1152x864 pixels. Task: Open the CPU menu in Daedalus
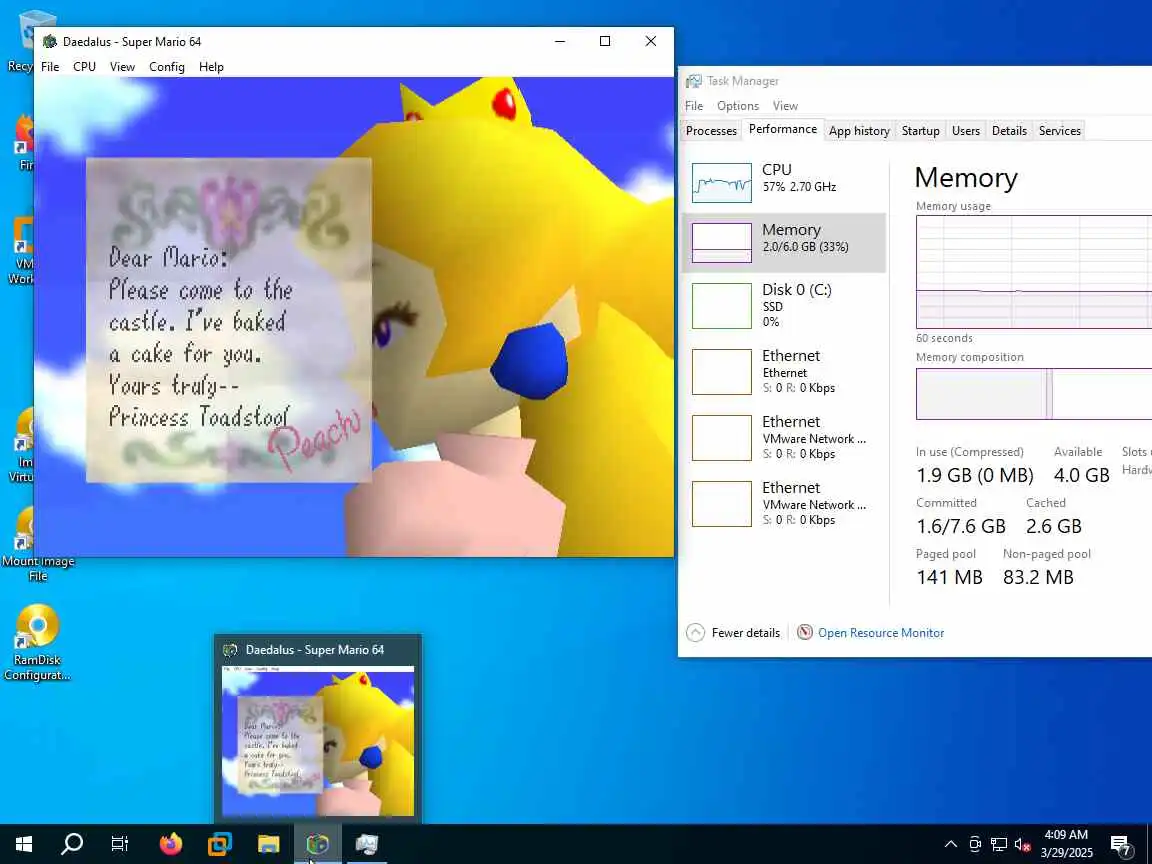[x=84, y=67]
